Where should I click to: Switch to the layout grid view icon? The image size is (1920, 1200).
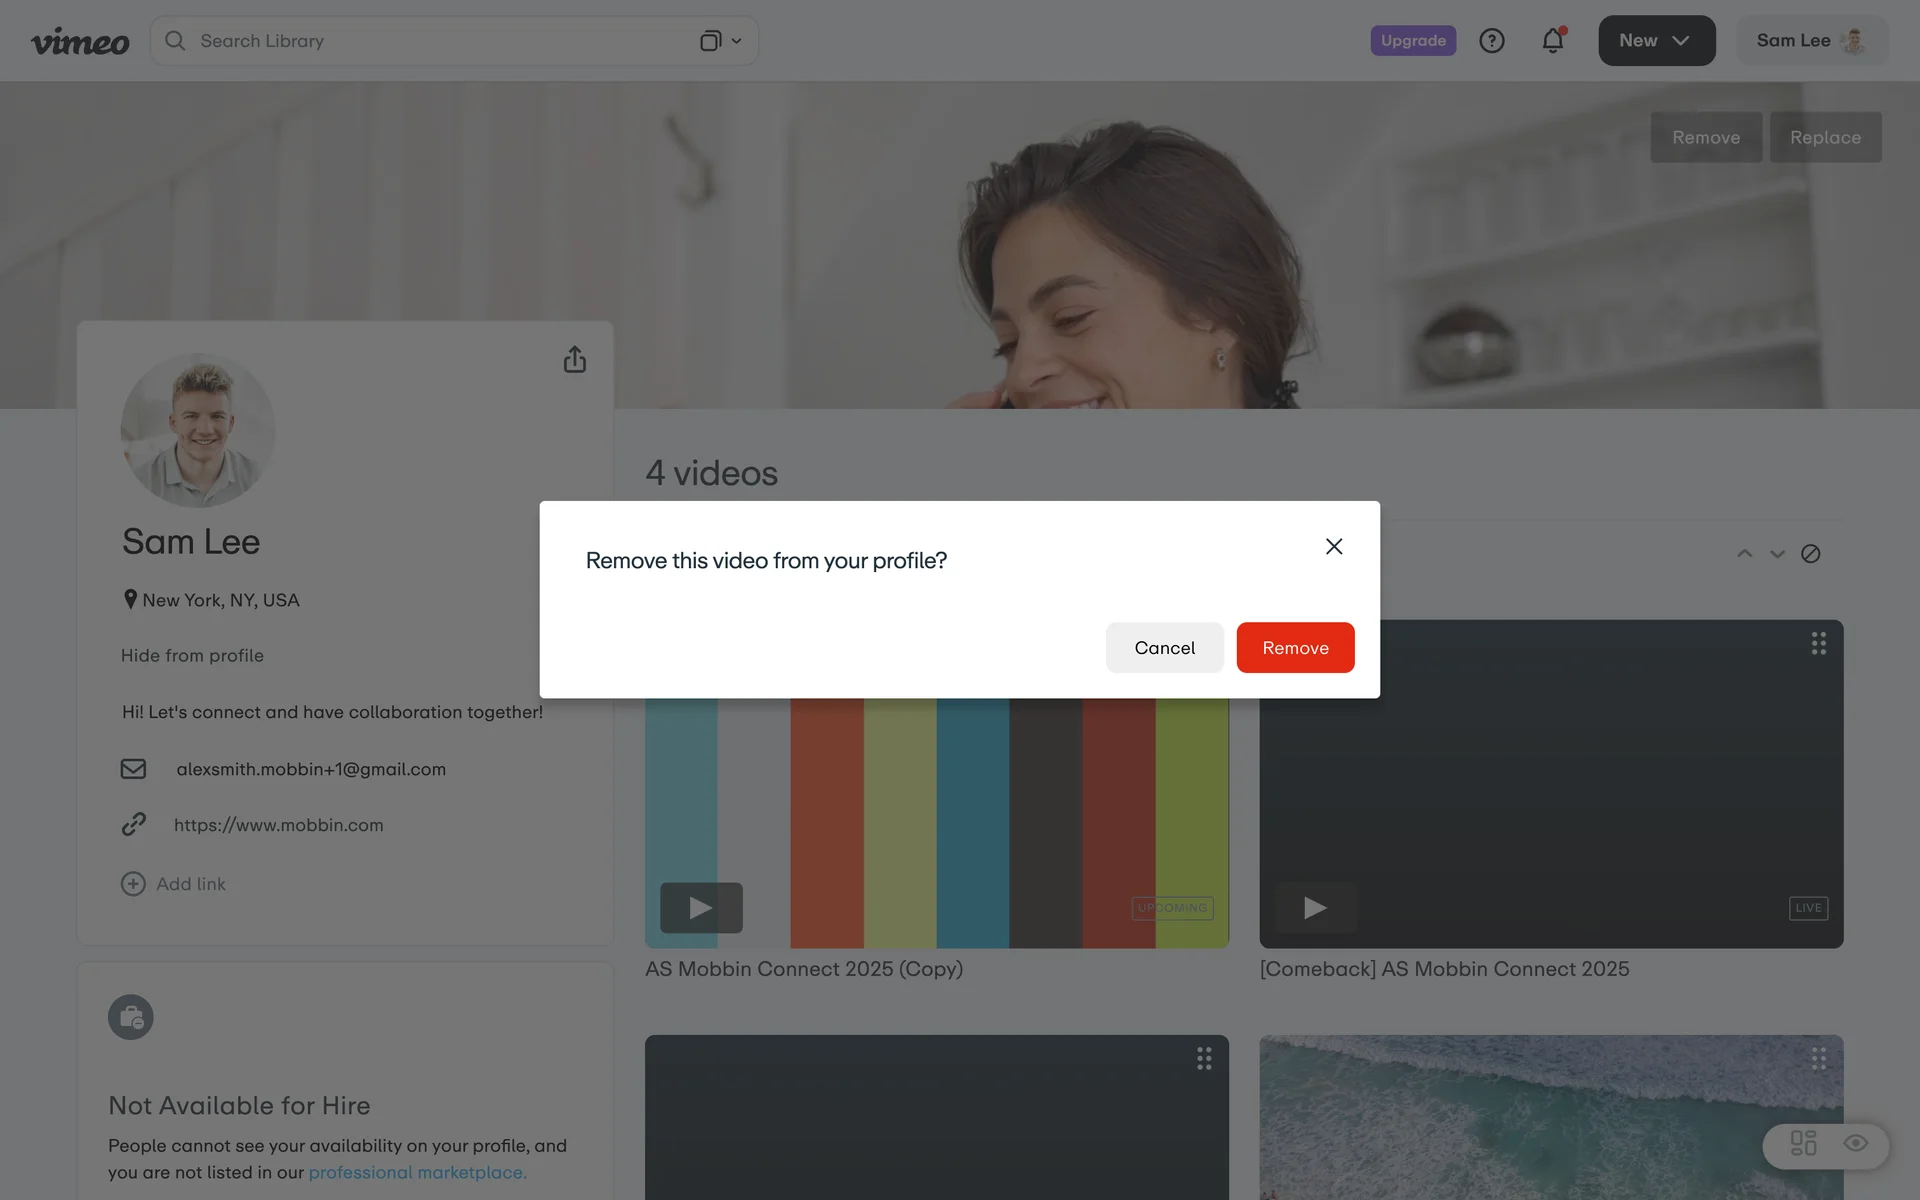click(x=1803, y=1143)
